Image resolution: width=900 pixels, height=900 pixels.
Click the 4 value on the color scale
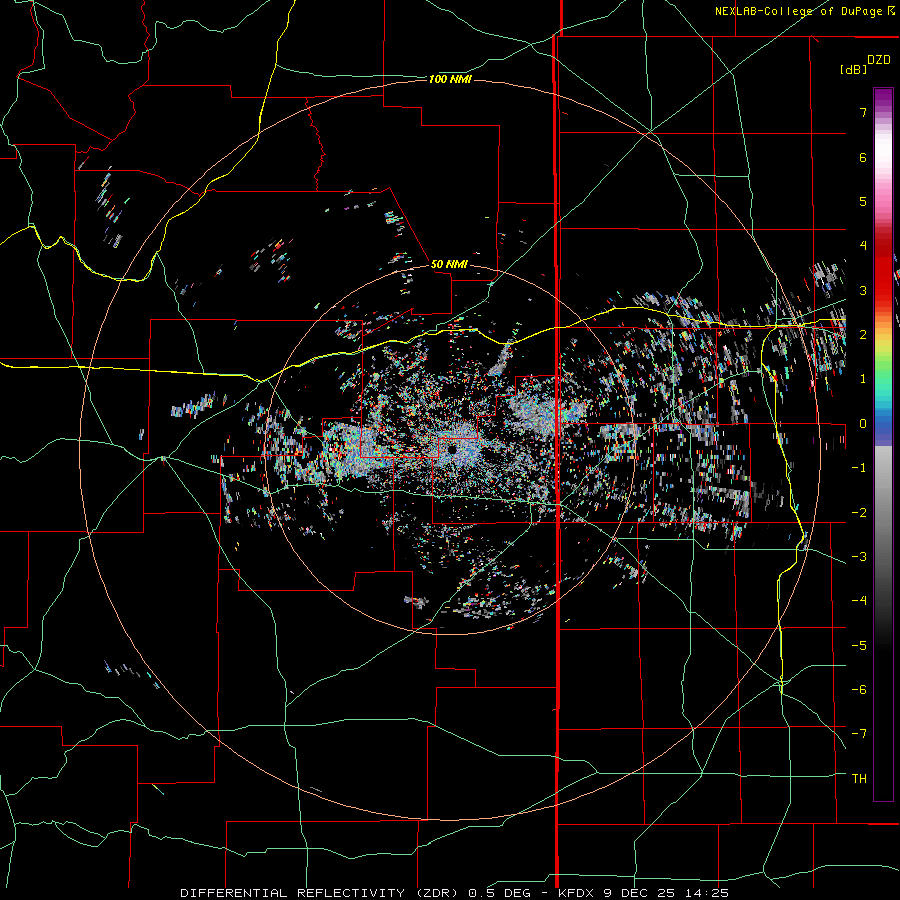(863, 246)
